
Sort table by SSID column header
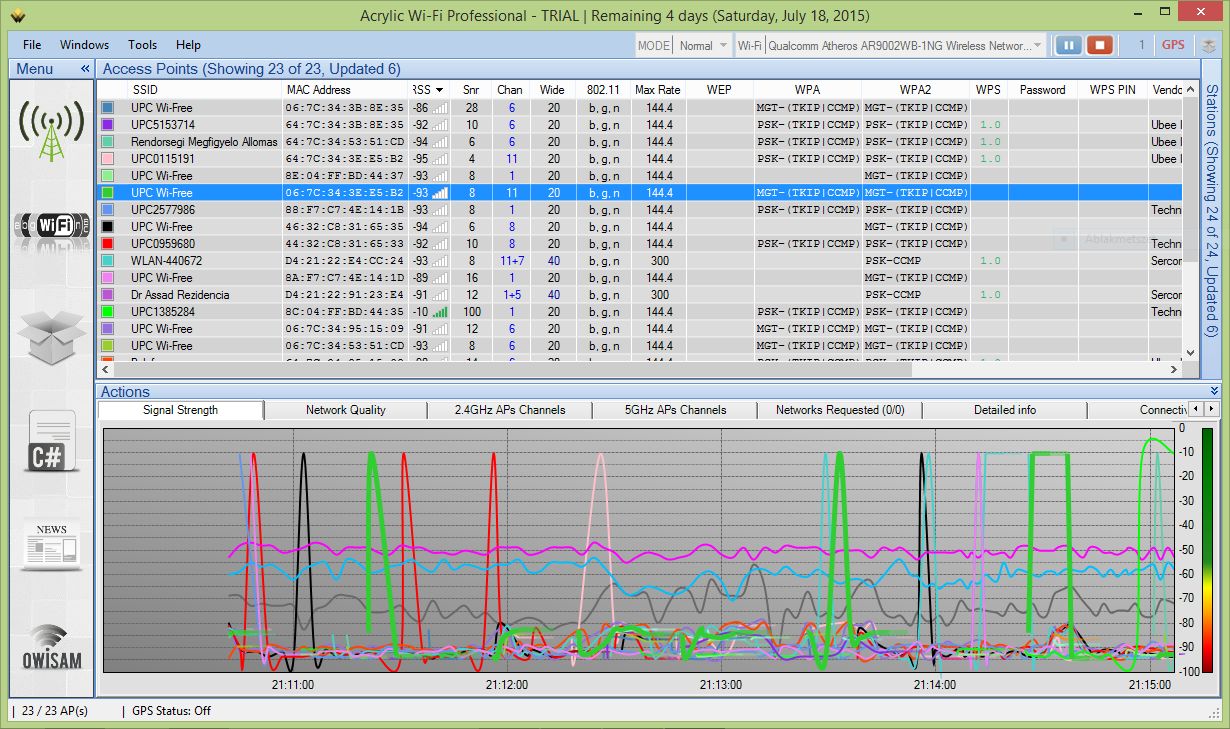pyautogui.click(x=145, y=90)
